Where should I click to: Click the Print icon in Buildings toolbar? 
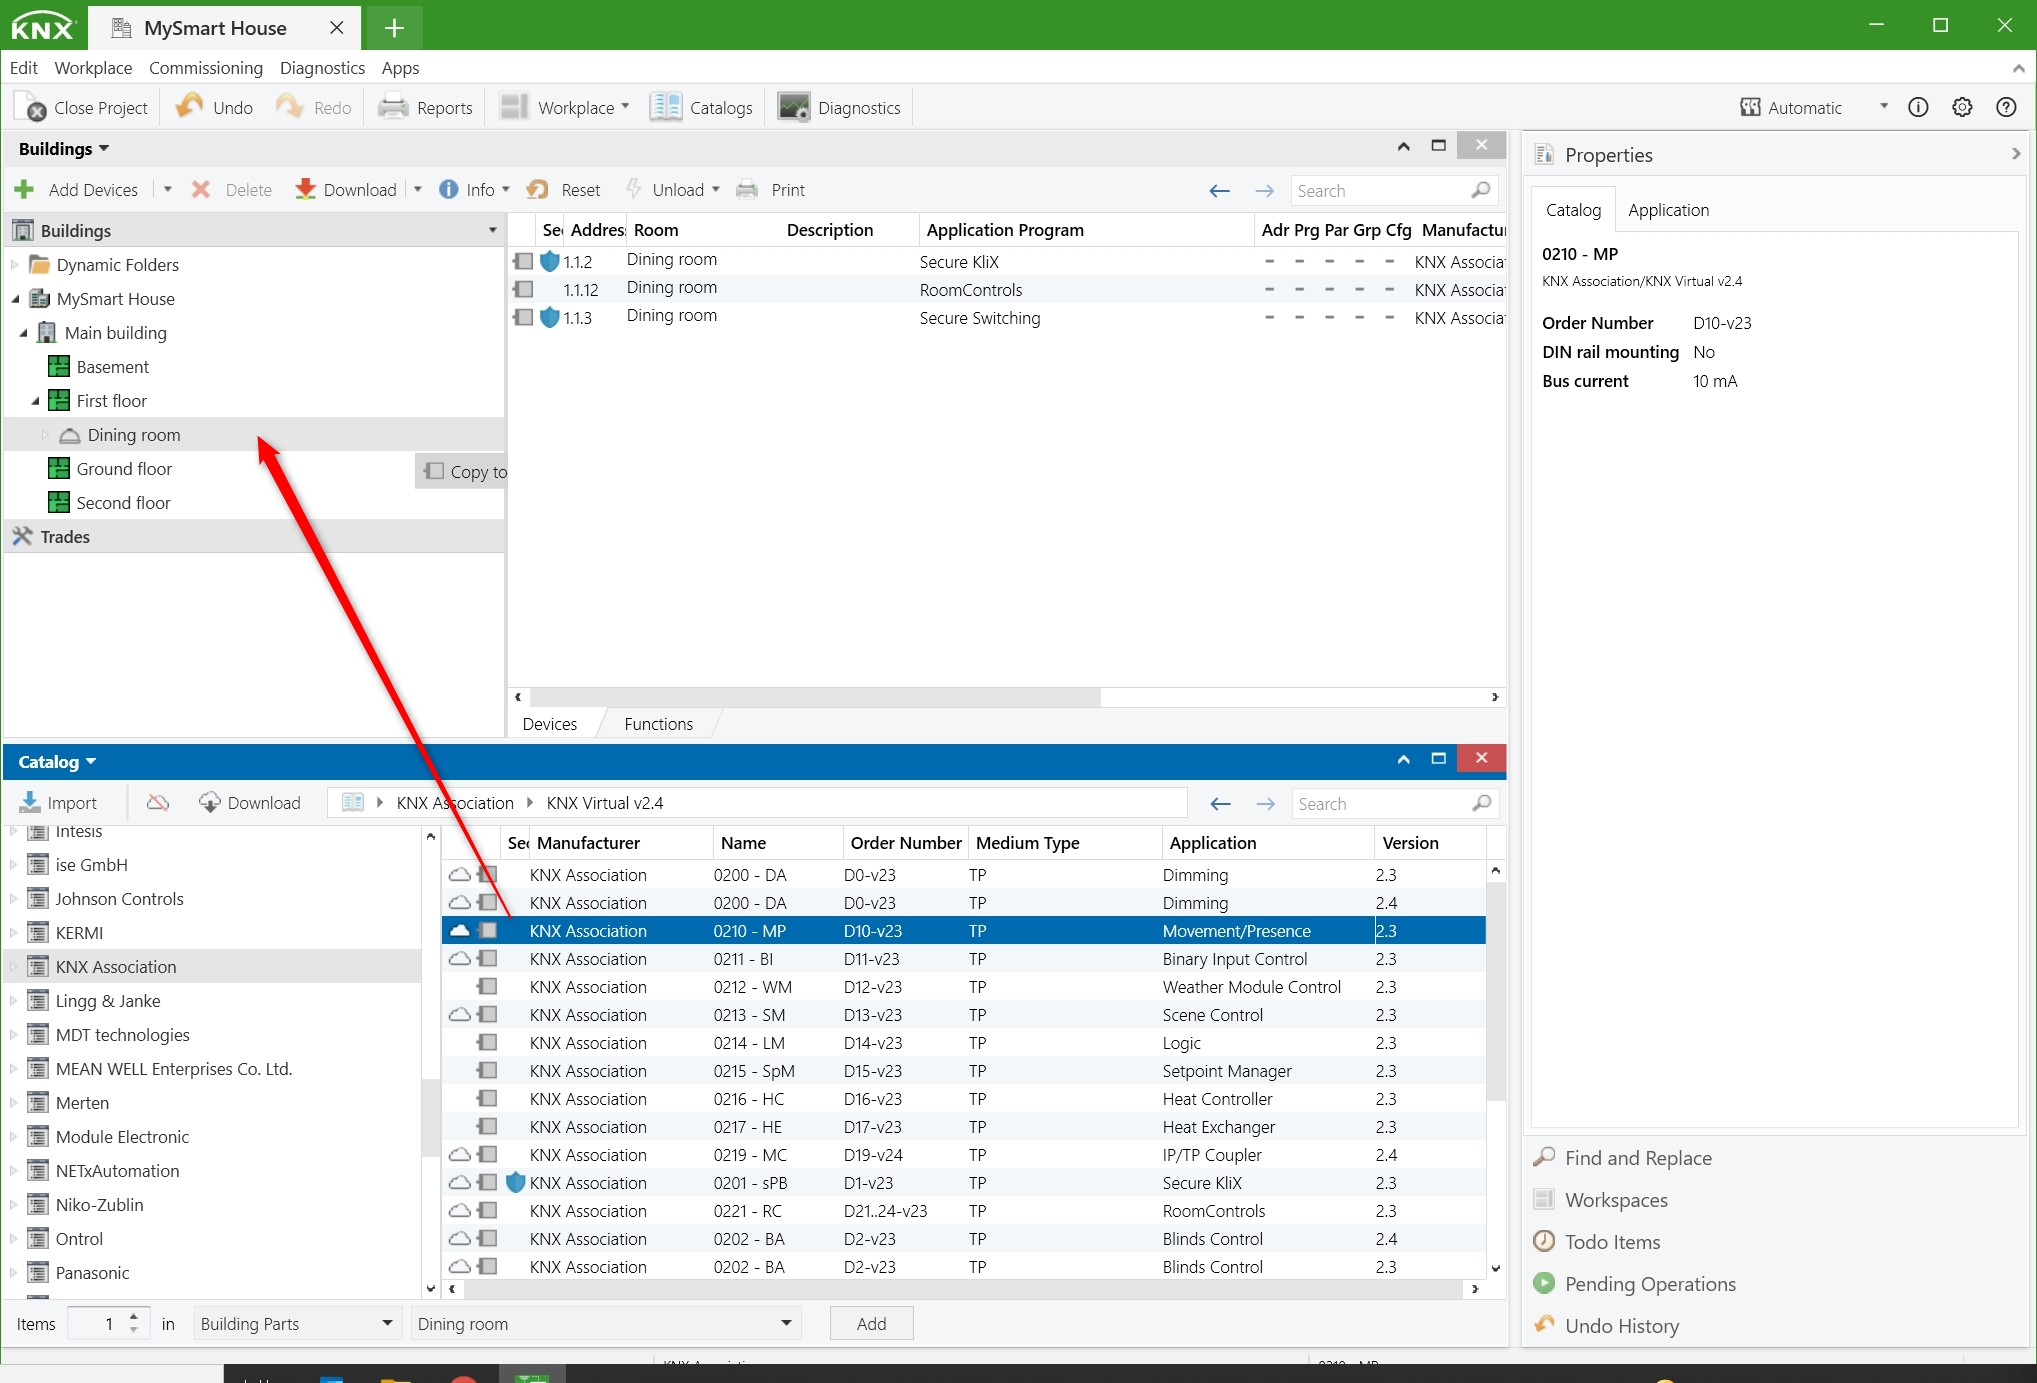pyautogui.click(x=746, y=189)
